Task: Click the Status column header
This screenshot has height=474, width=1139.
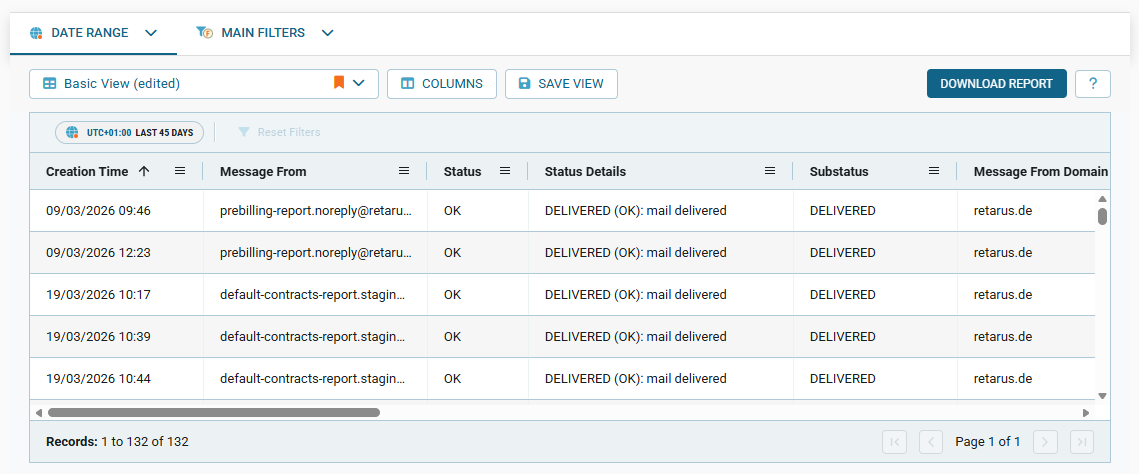Action: [462, 172]
